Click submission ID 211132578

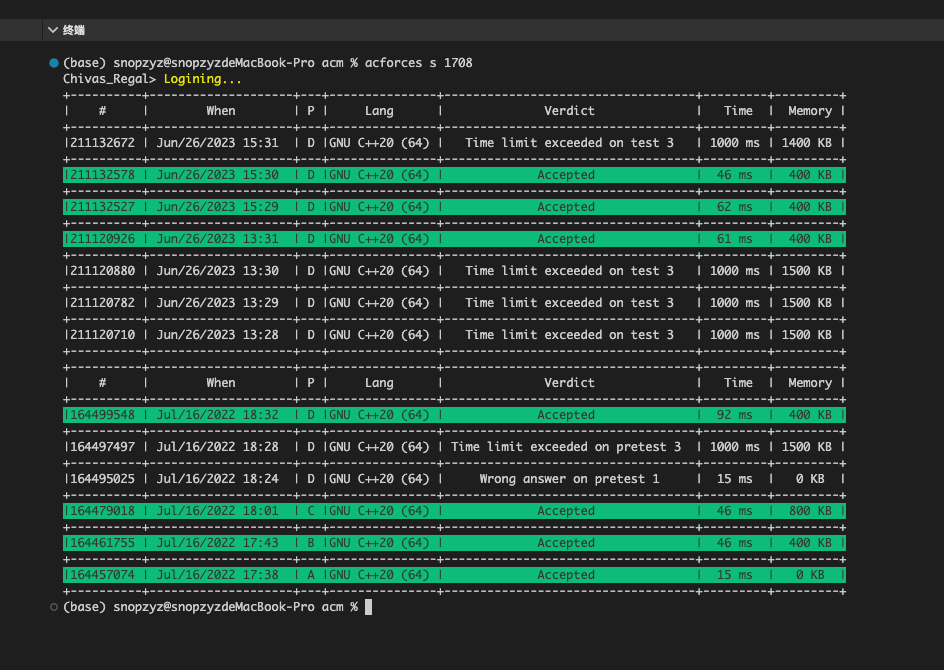102,175
